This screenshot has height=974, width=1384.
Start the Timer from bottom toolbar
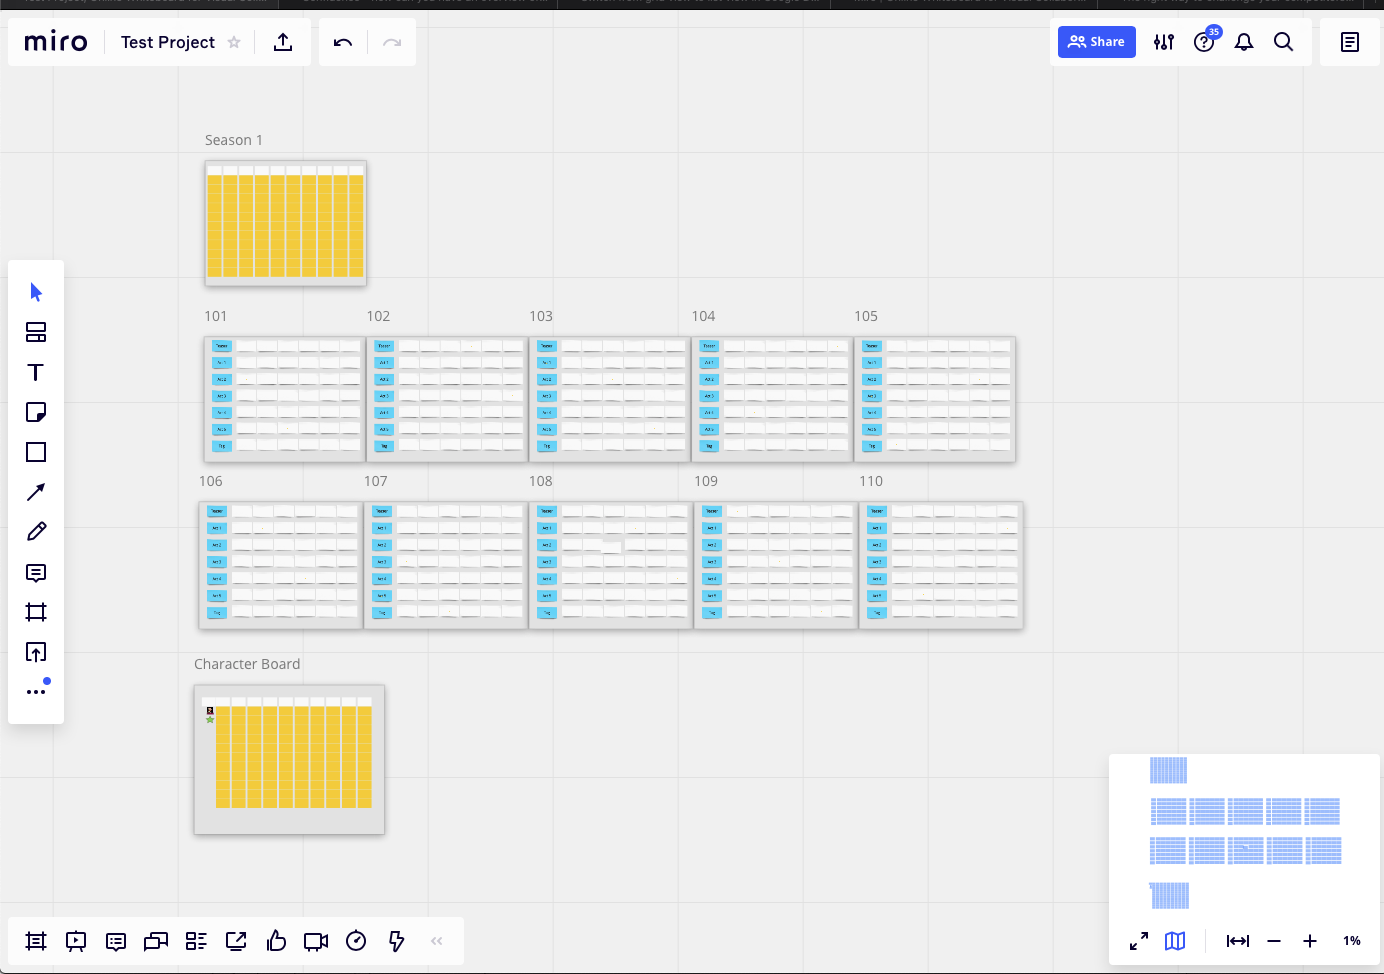click(x=356, y=941)
